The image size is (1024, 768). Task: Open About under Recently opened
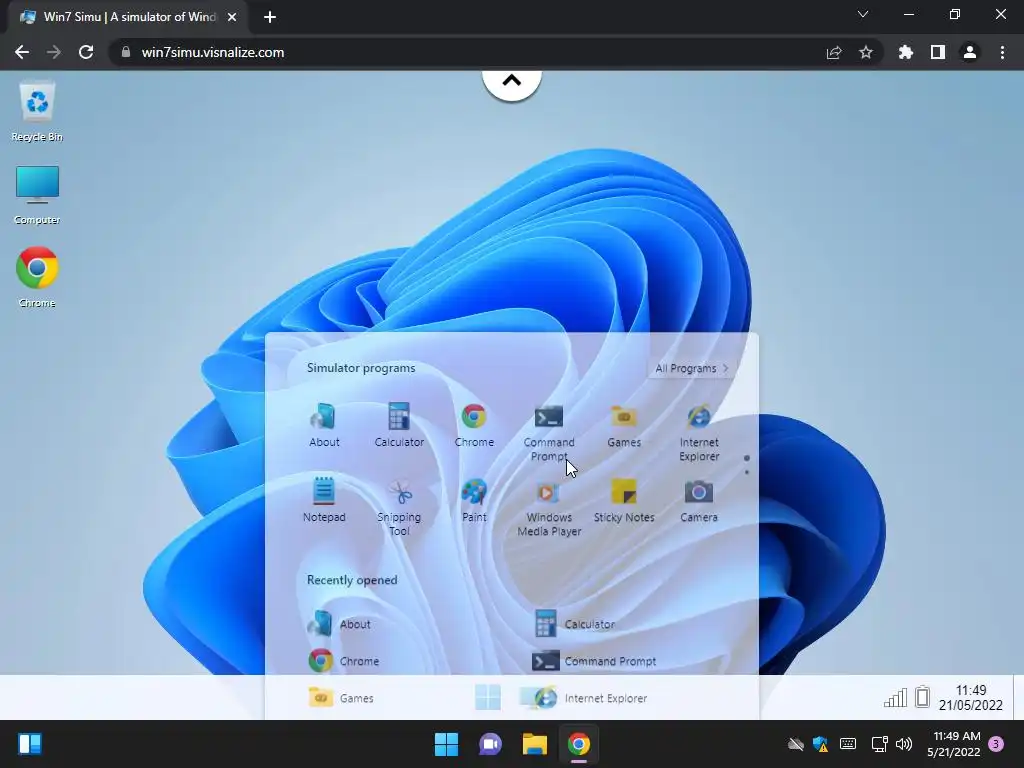[340, 624]
